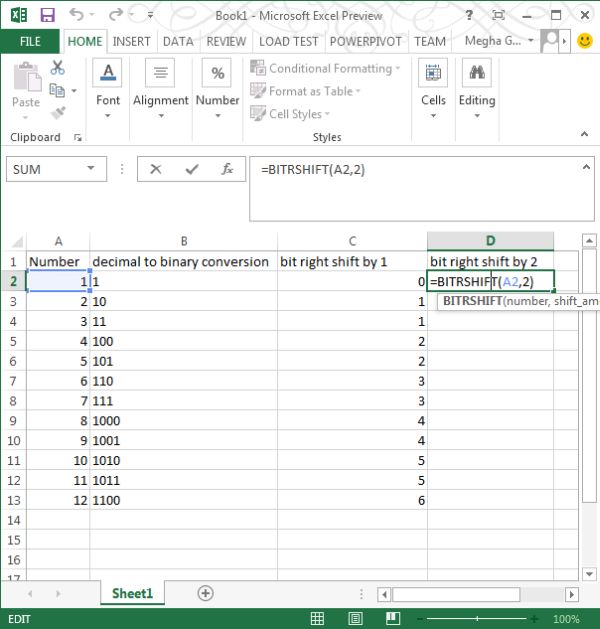Select row 5 header

click(13, 341)
